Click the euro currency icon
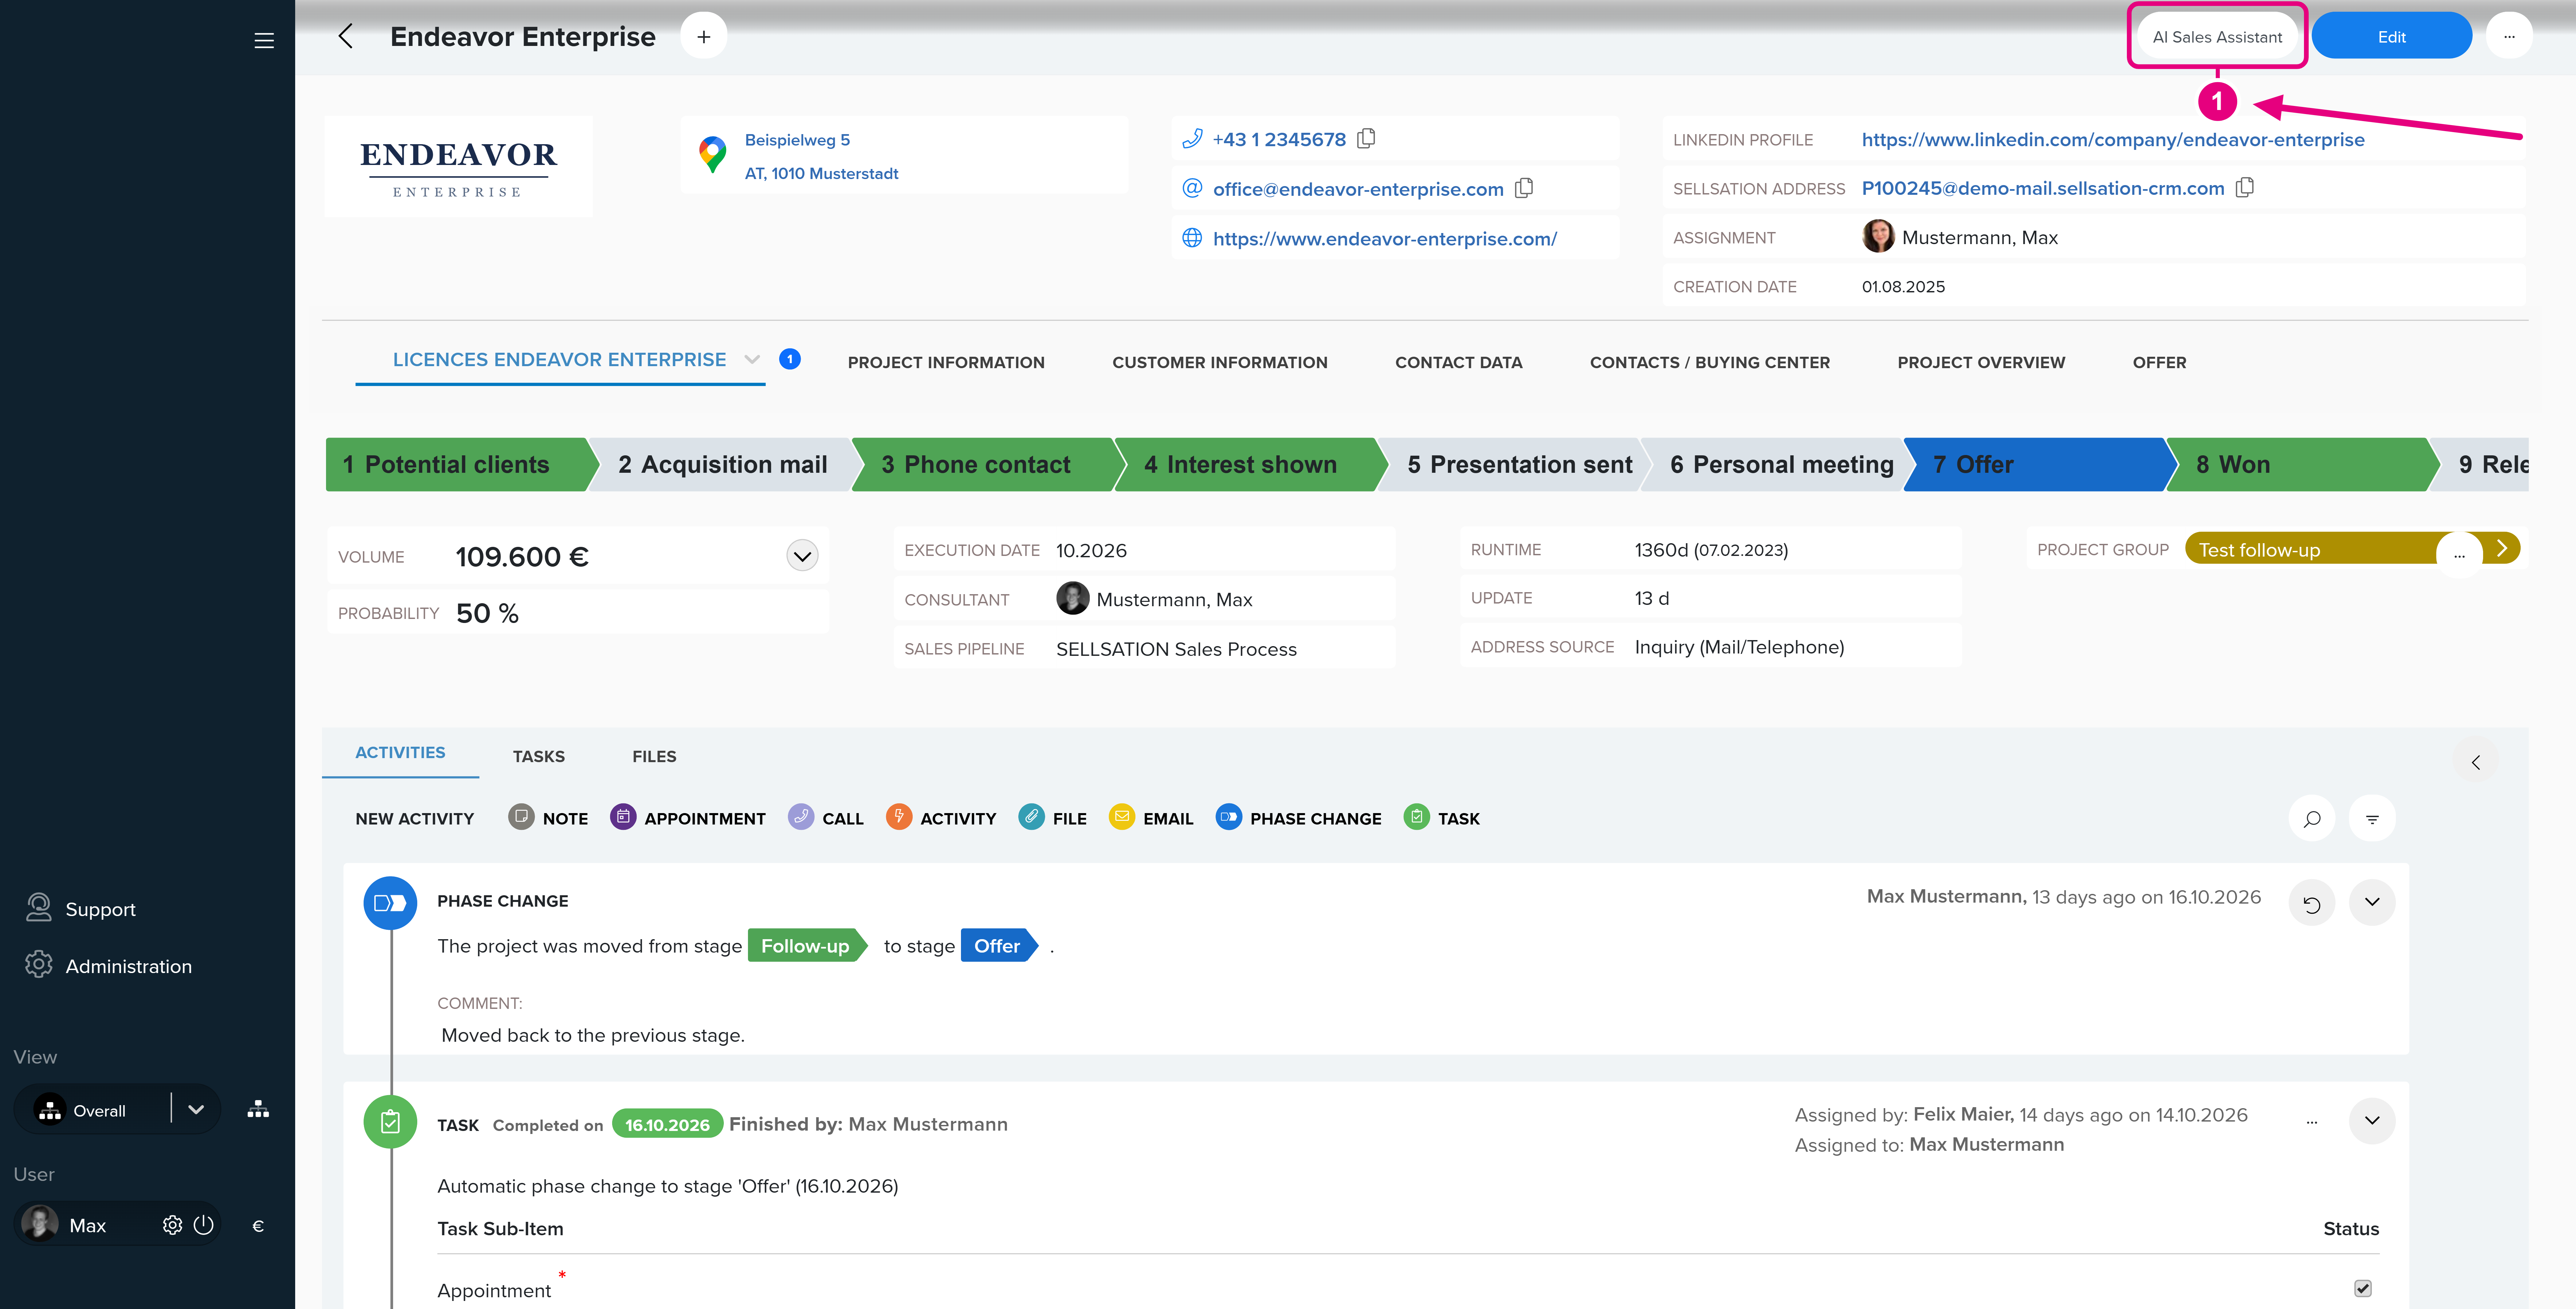The height and width of the screenshot is (1309, 2576). (x=258, y=1226)
